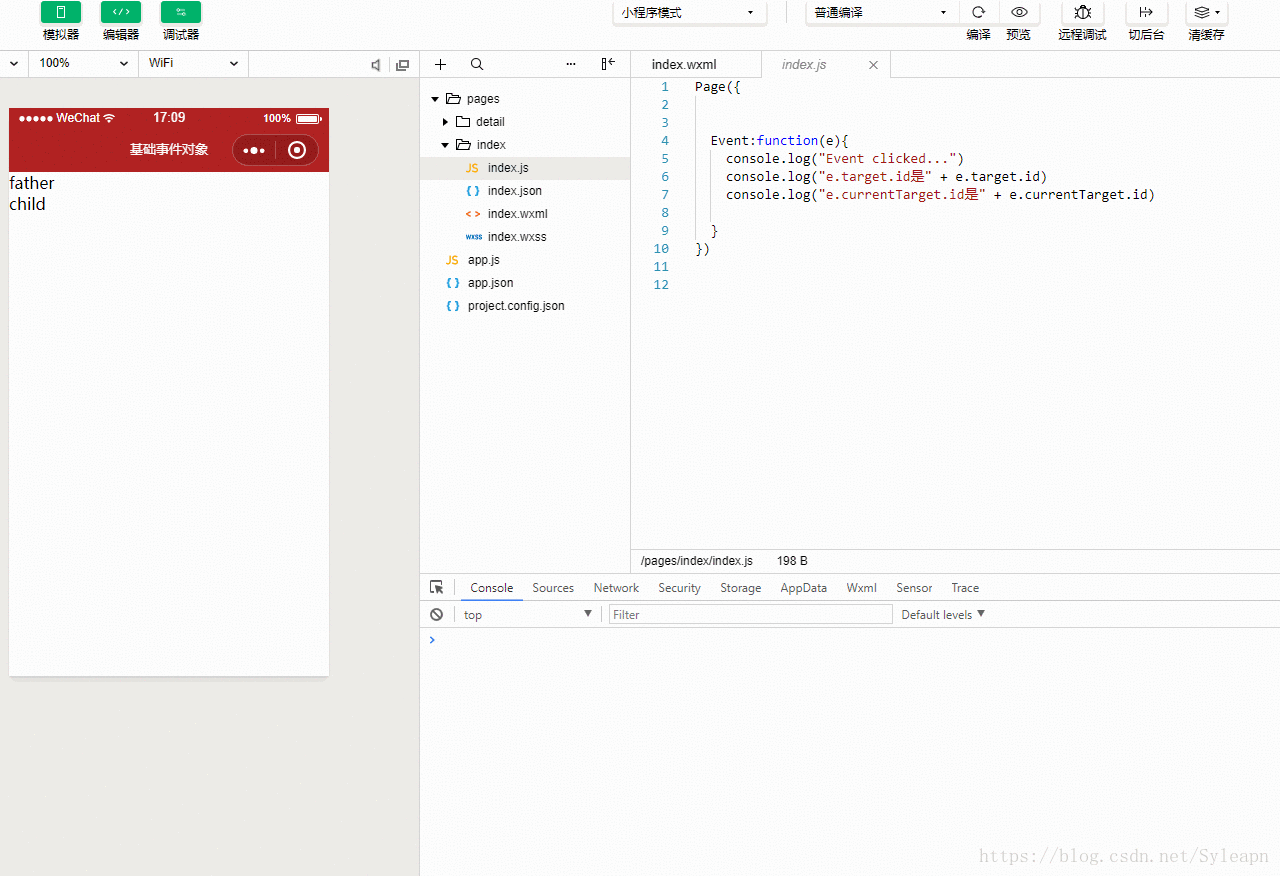Collapse the file tree panel
This screenshot has width=1280, height=876.
(607, 64)
